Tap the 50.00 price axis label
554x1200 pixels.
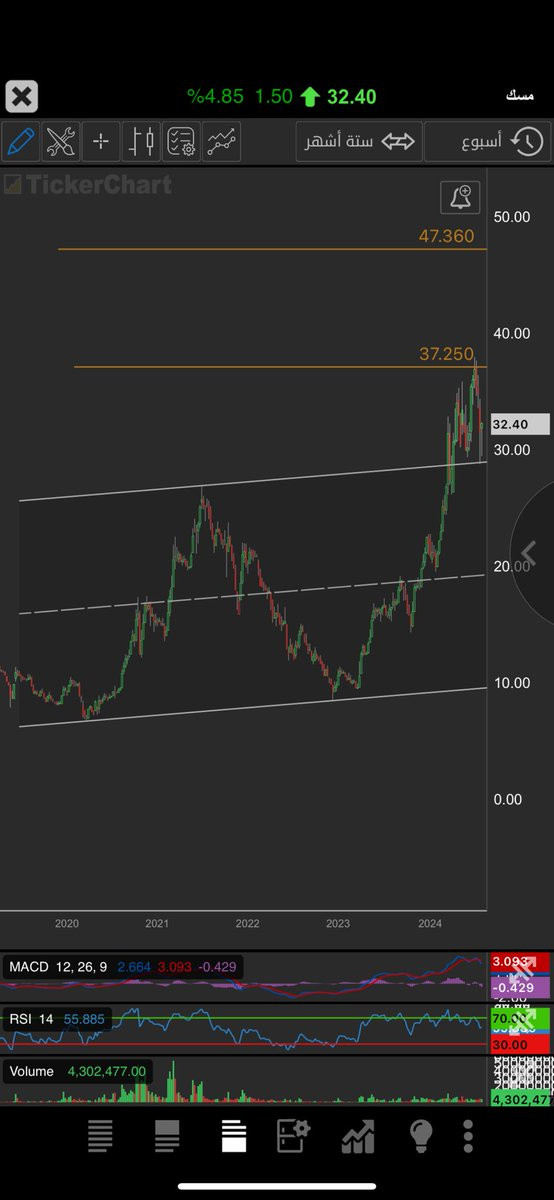[x=511, y=216]
